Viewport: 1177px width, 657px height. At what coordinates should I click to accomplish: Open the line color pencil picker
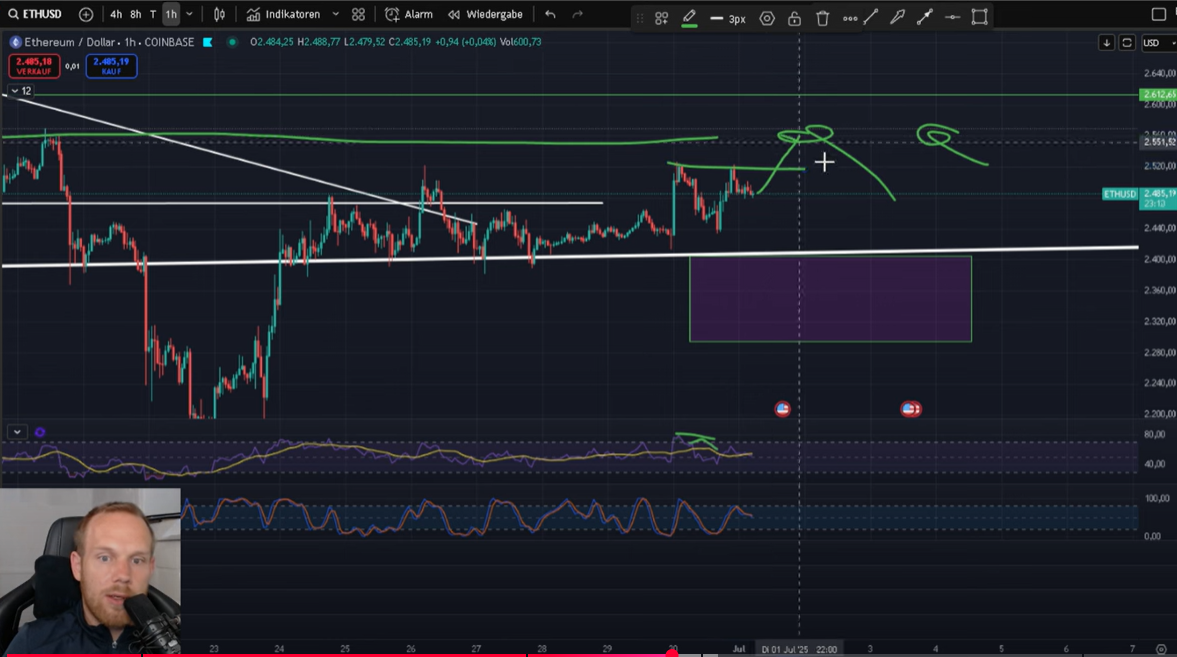pos(689,18)
